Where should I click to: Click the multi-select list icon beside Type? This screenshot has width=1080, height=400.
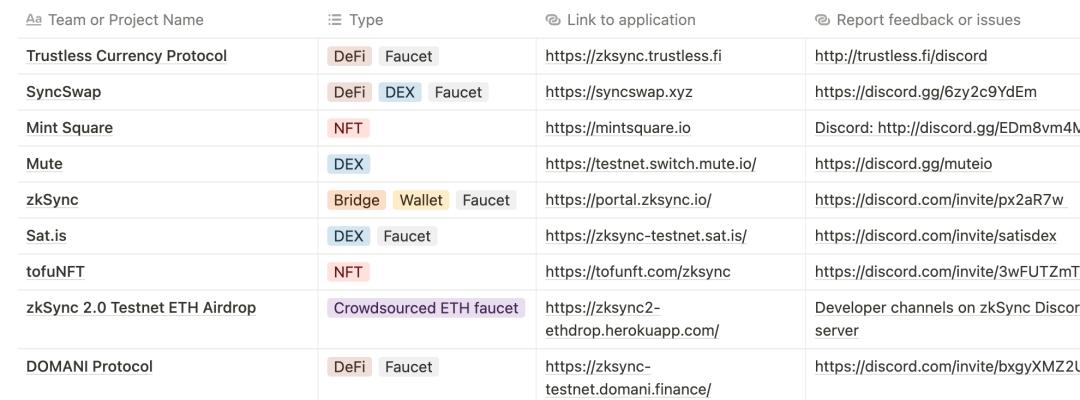tap(335, 20)
